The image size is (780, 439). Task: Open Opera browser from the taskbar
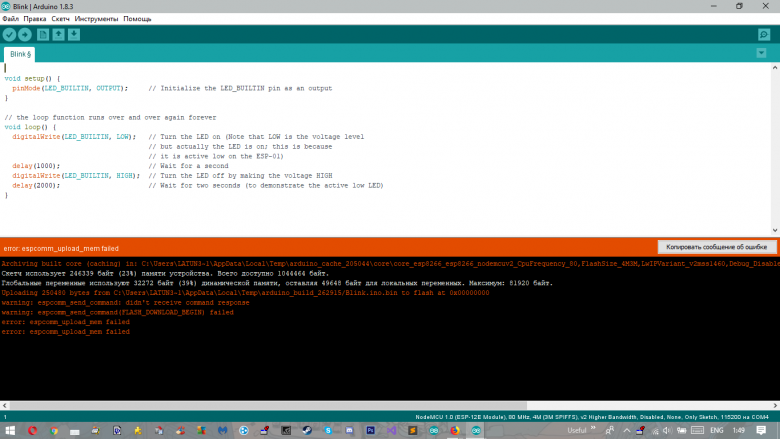point(32,431)
